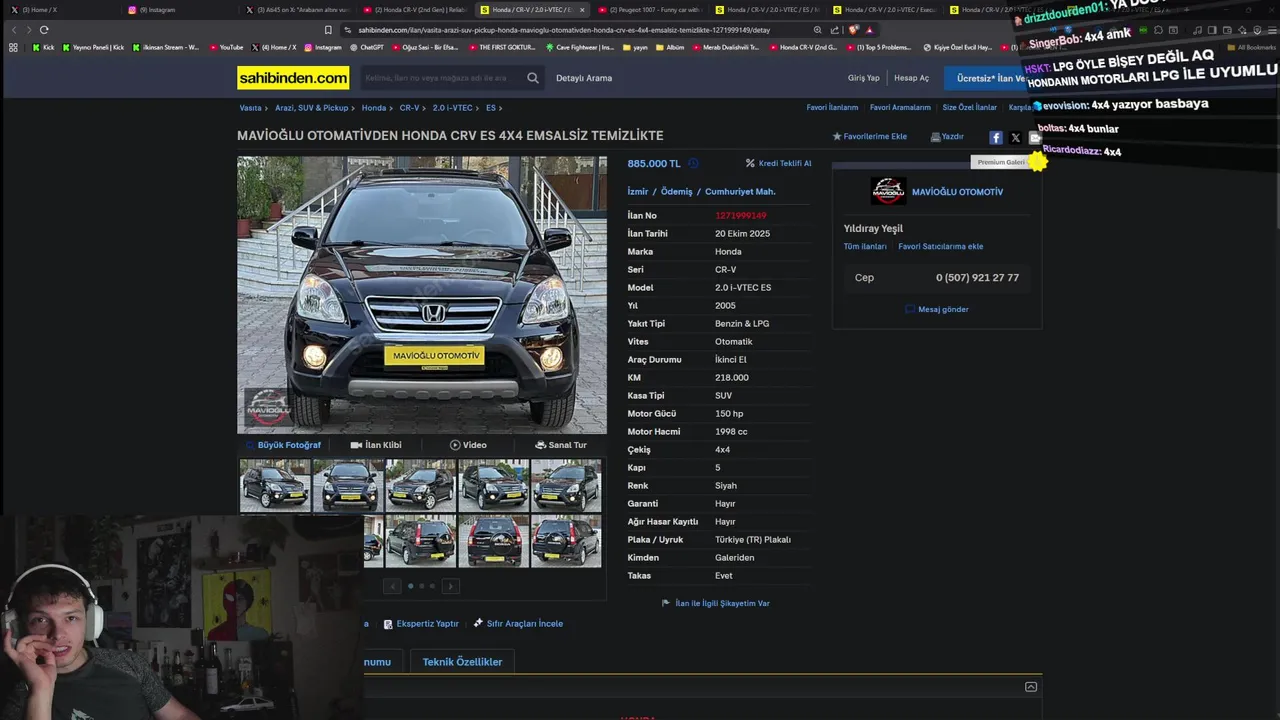Close the active Honda CR-V browser tab

tap(582, 10)
